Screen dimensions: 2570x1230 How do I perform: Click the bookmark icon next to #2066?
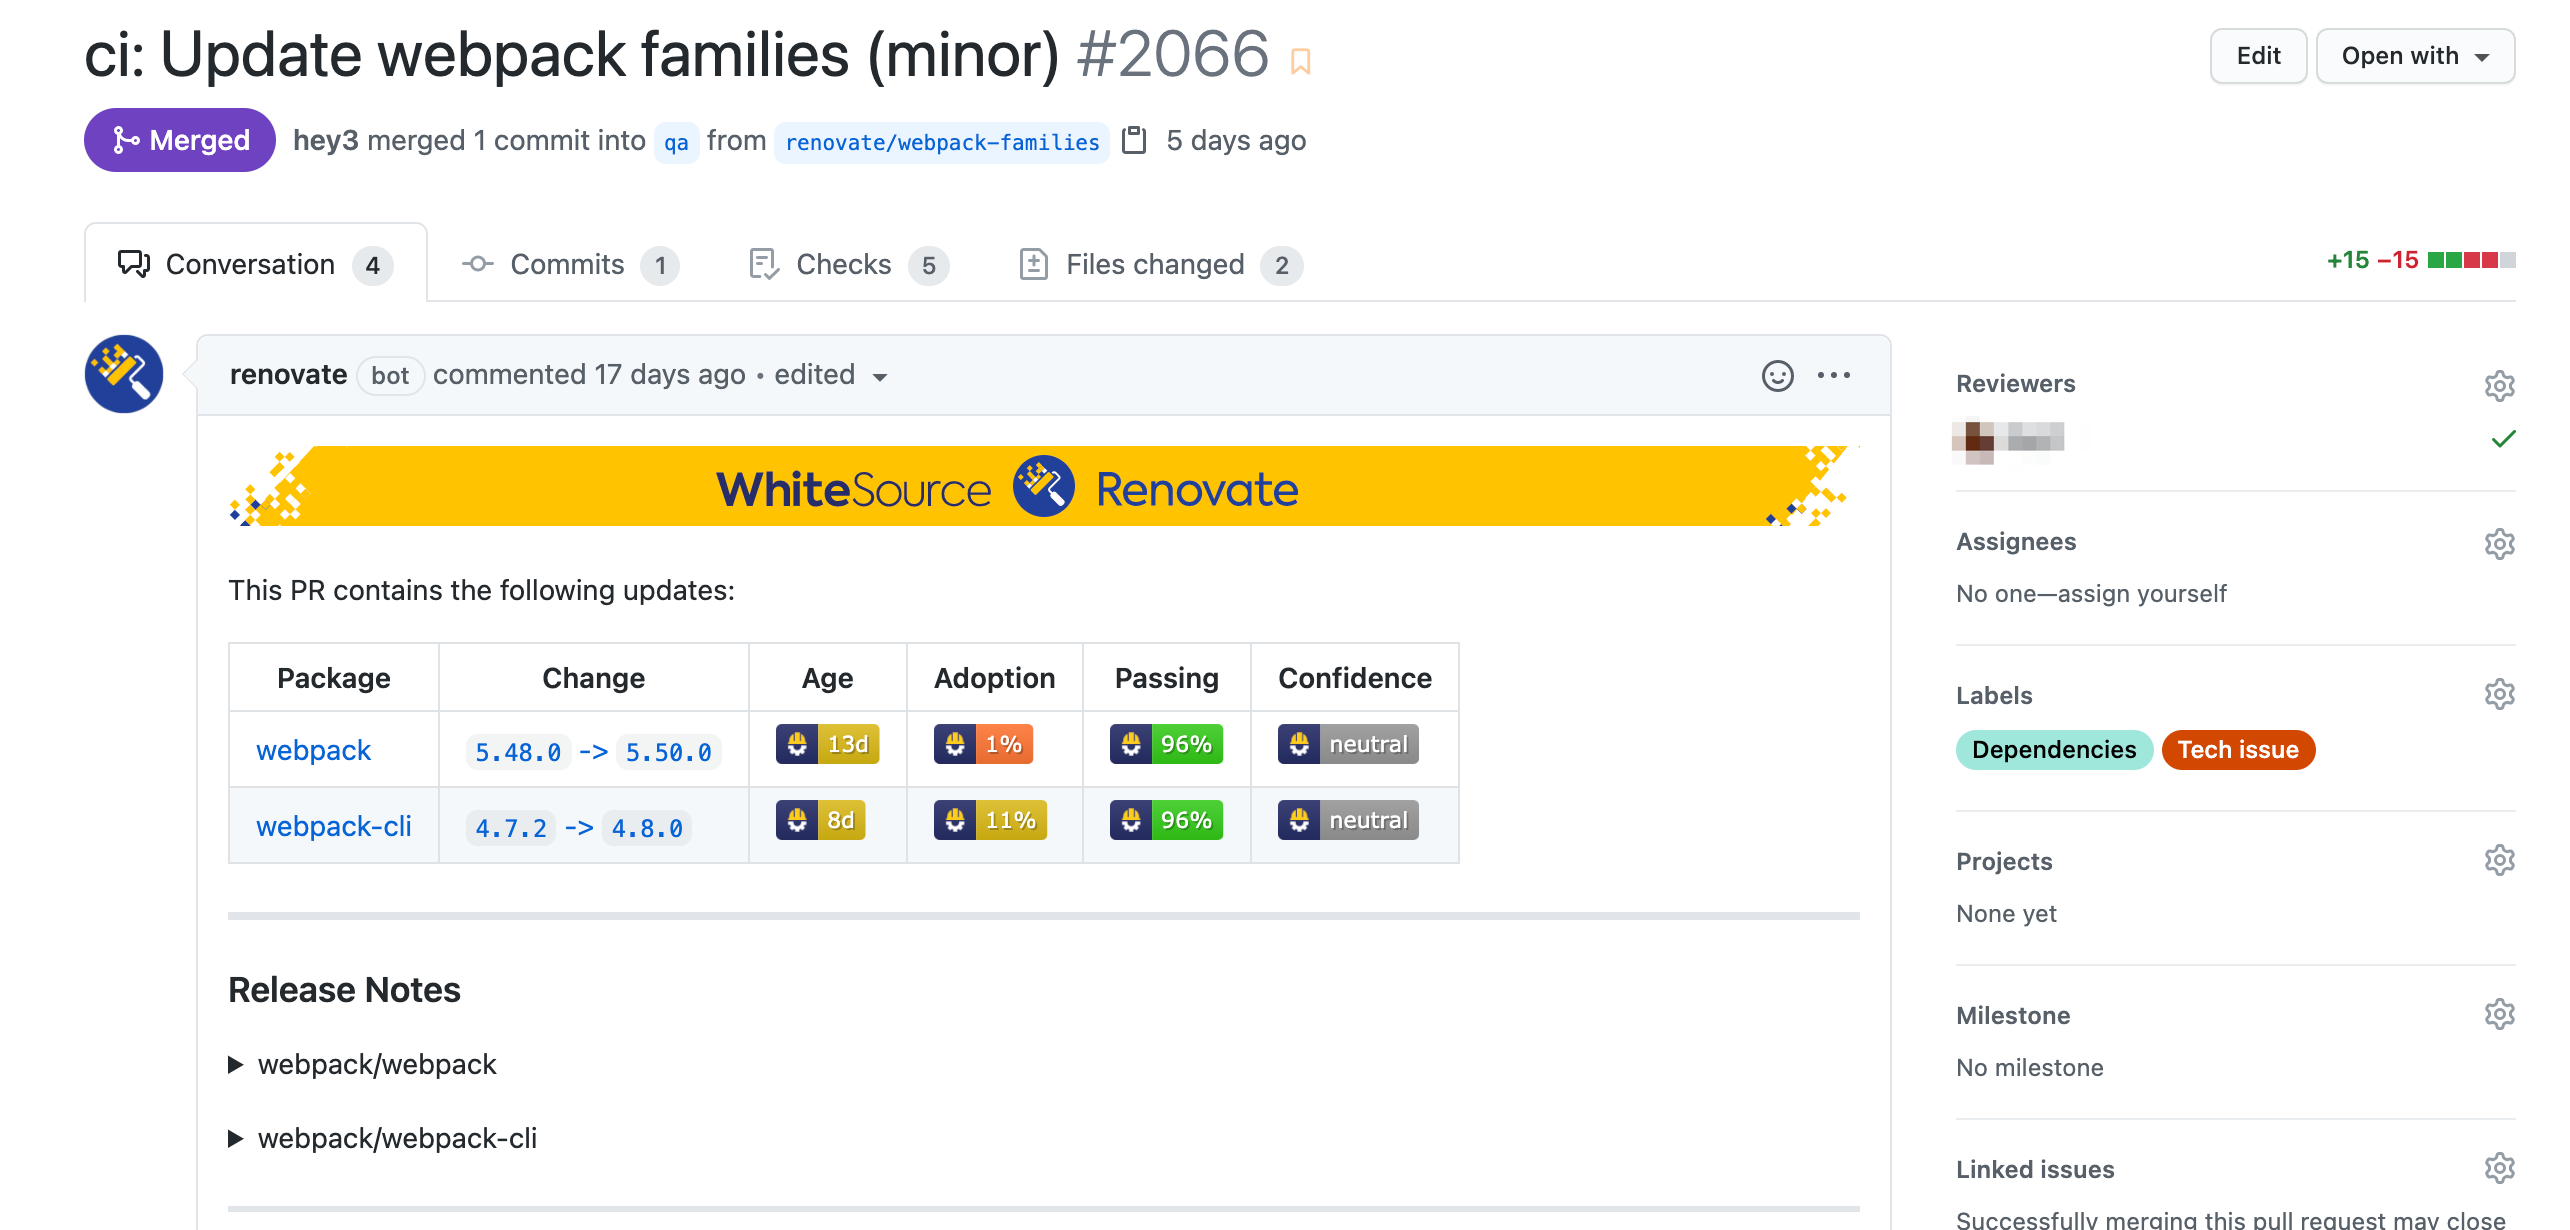(x=1300, y=61)
